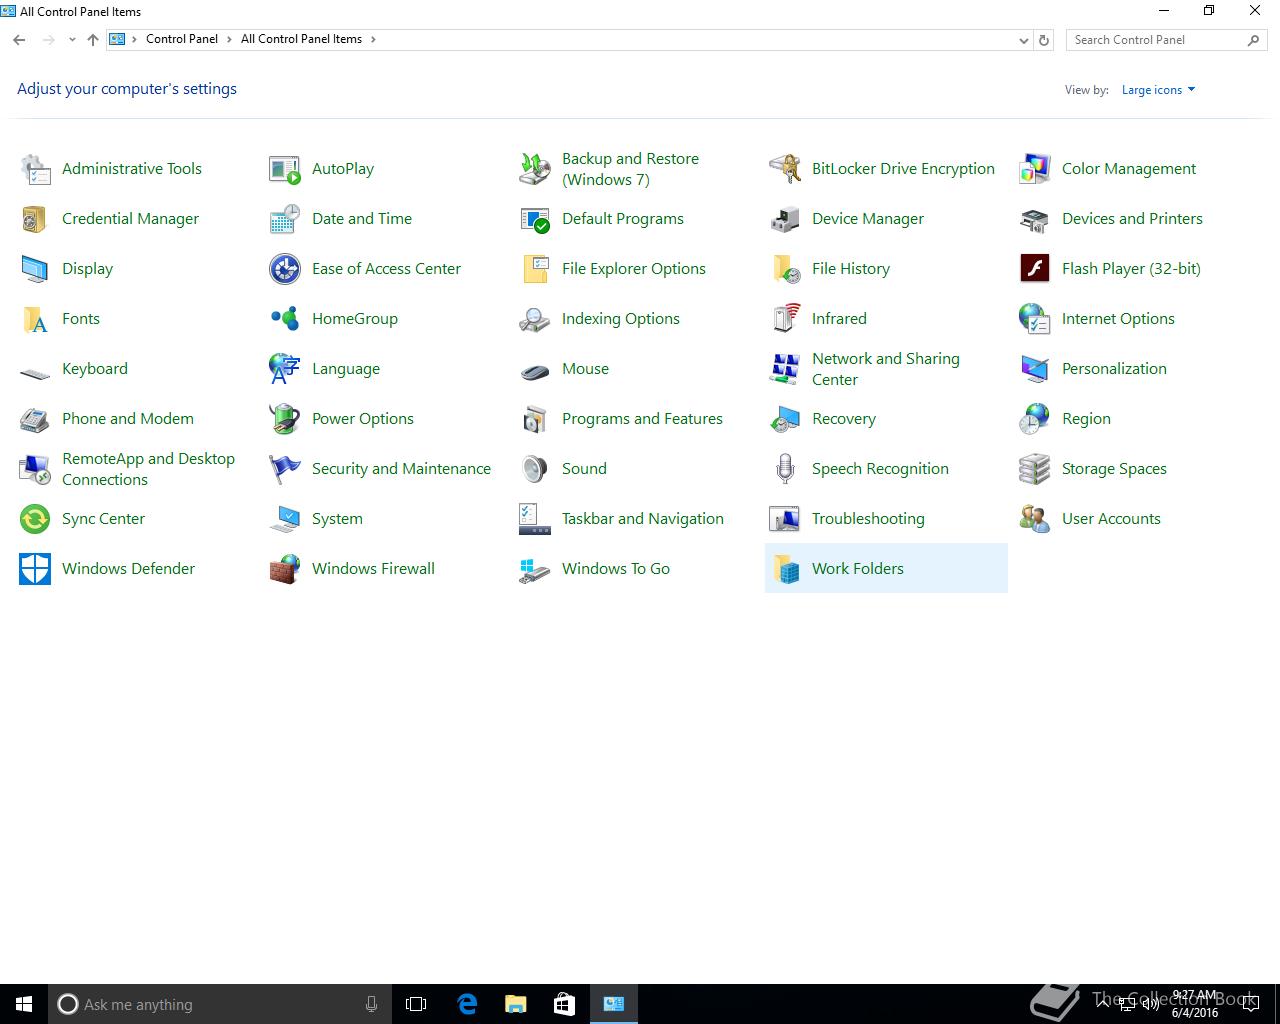Open Microsoft Edge from the taskbar
This screenshot has height=1024, width=1280.
pyautogui.click(x=467, y=1004)
